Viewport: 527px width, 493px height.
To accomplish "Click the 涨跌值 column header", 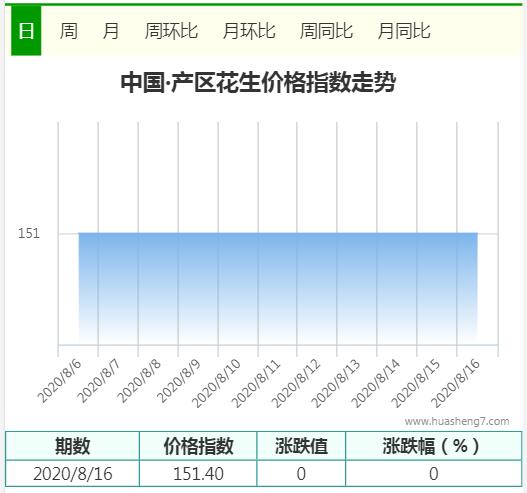I will (301, 446).
